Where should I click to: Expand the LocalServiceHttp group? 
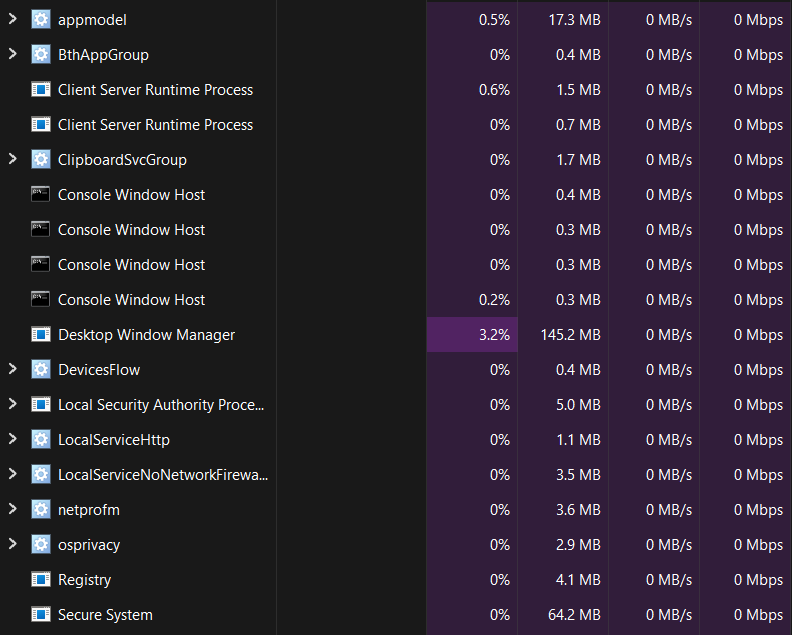tap(13, 440)
